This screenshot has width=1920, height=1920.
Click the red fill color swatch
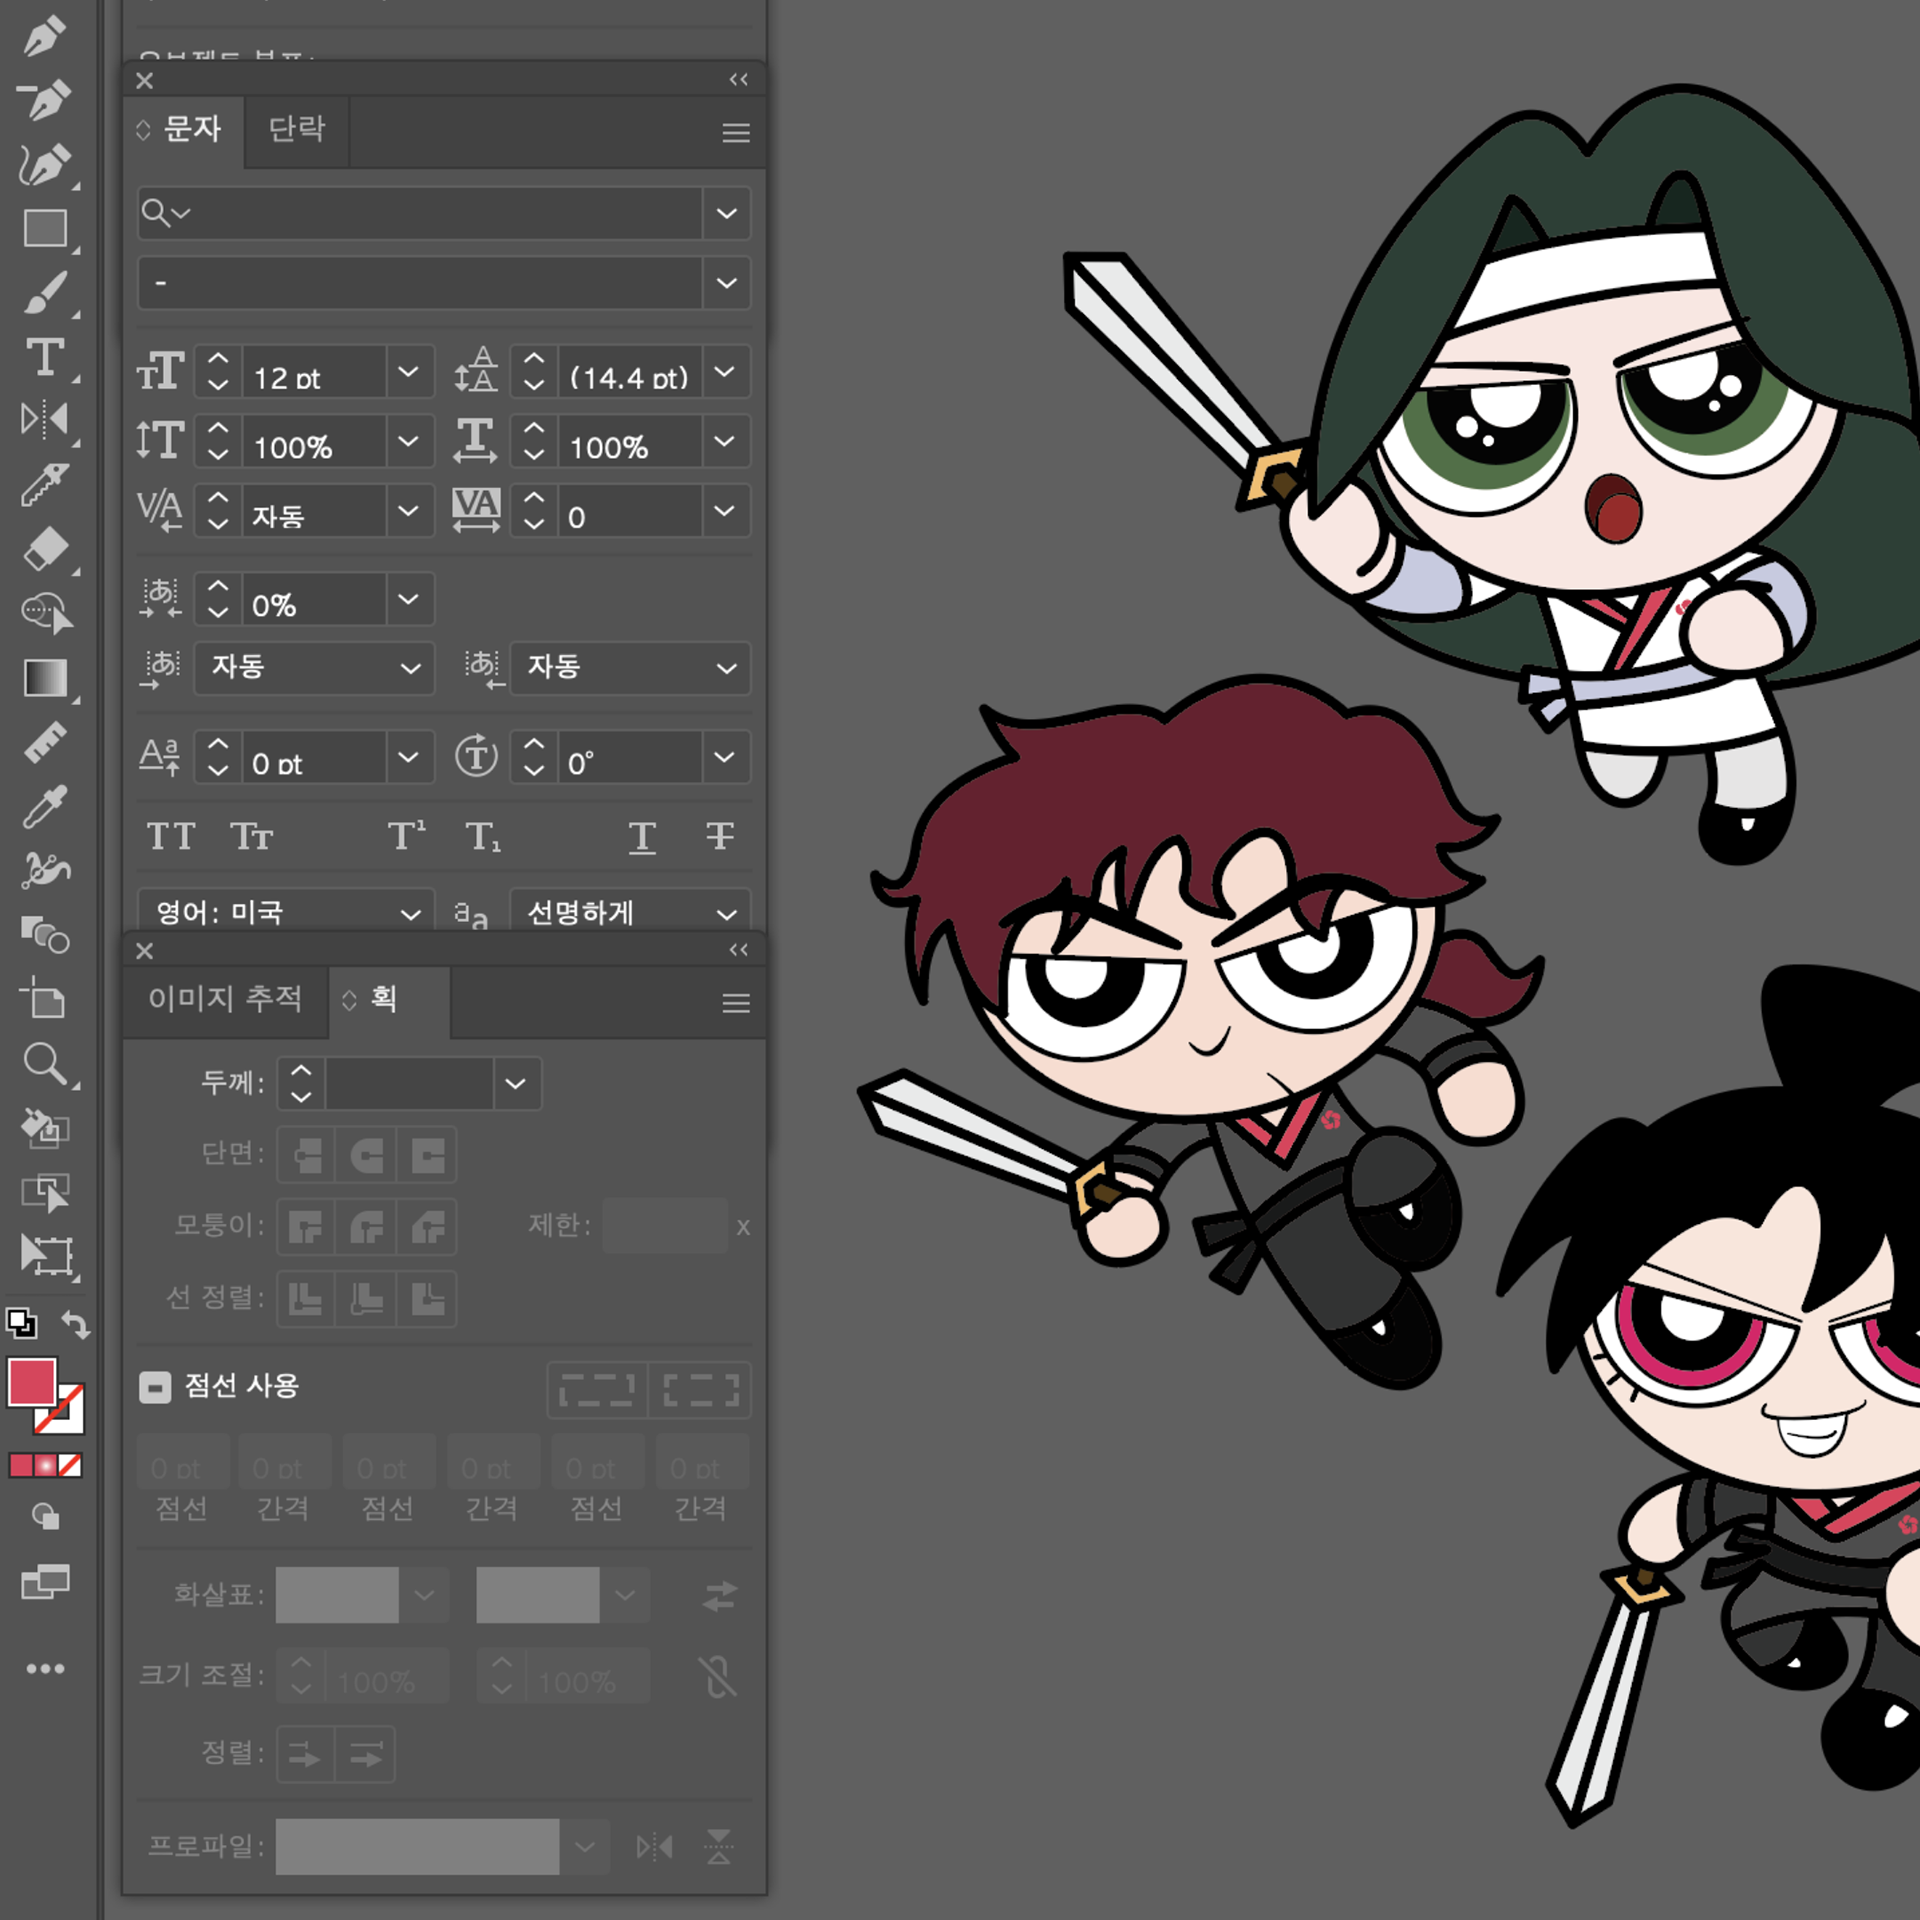(x=32, y=1382)
